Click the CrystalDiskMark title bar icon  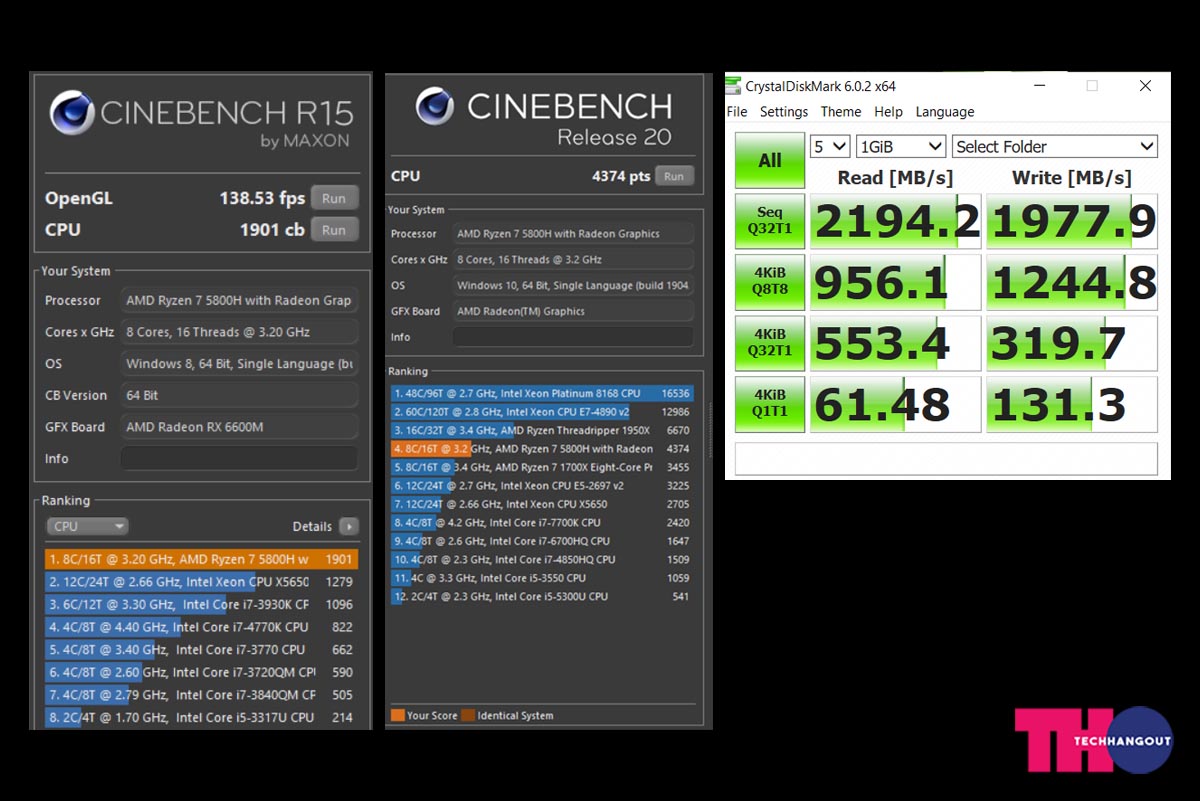(735, 86)
